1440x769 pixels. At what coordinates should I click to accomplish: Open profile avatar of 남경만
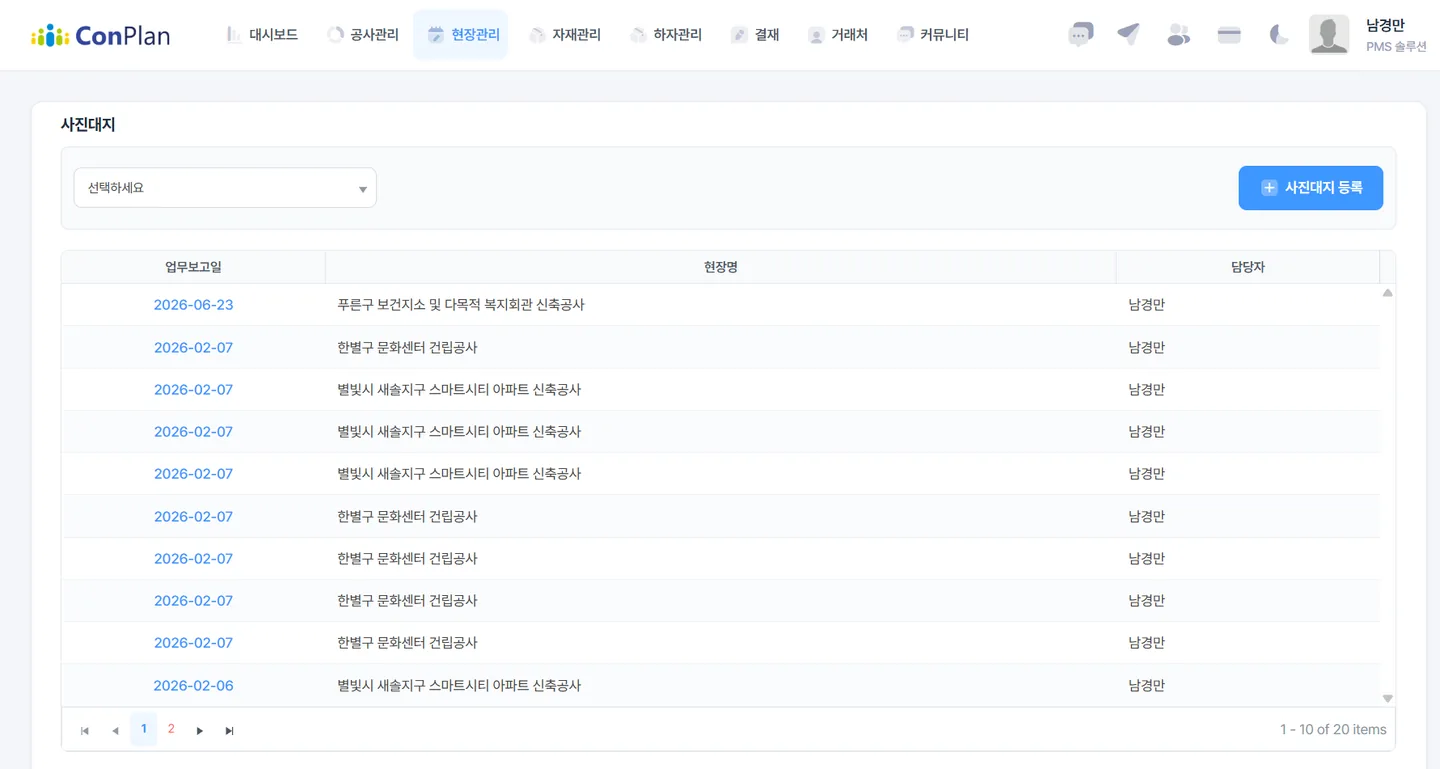point(1329,35)
